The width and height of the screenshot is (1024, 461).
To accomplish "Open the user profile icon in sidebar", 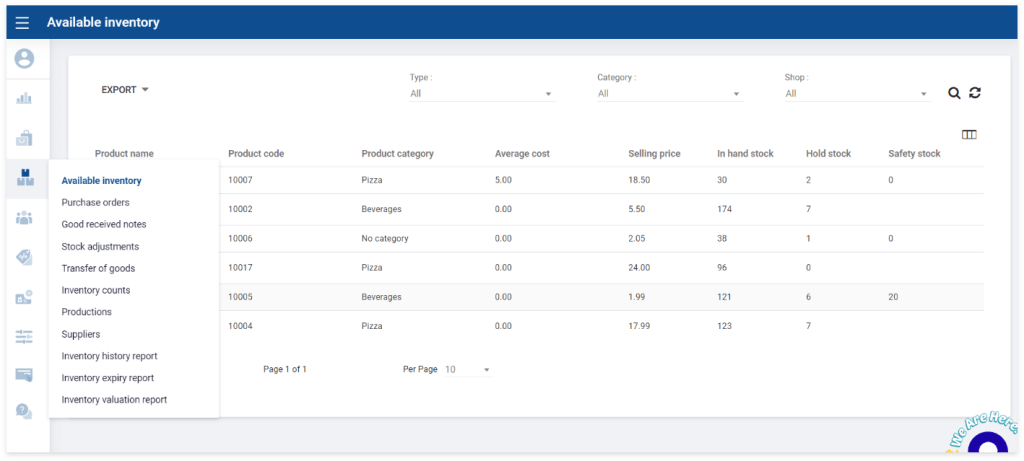I will 24,59.
